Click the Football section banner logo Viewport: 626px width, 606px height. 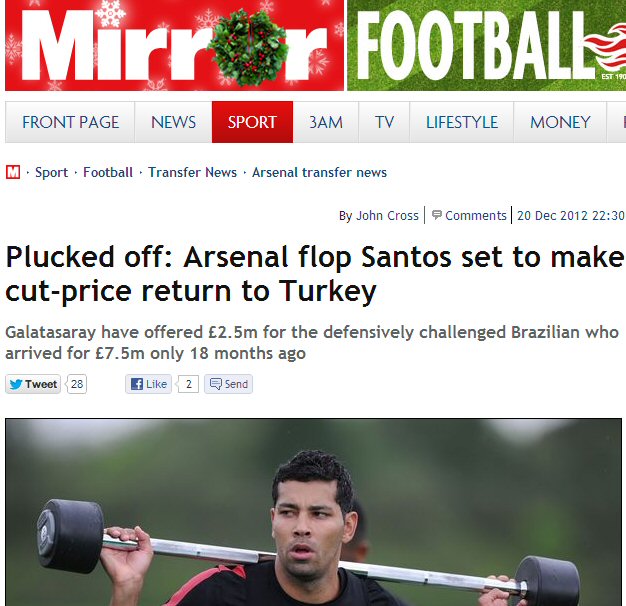[487, 45]
